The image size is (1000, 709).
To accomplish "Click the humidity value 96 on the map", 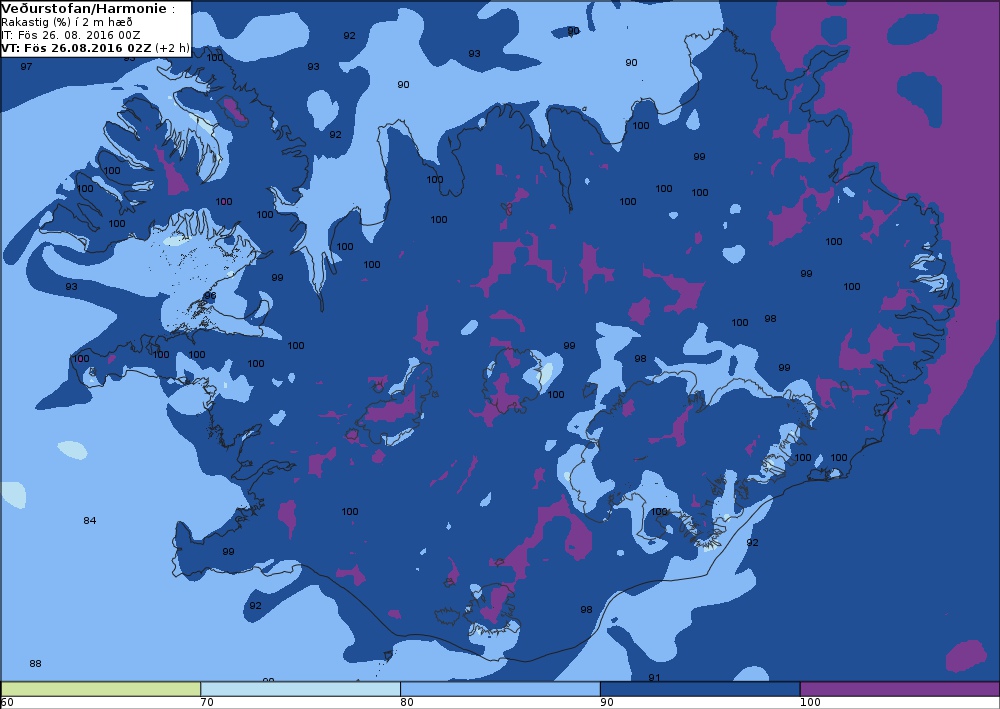I will tap(210, 296).
